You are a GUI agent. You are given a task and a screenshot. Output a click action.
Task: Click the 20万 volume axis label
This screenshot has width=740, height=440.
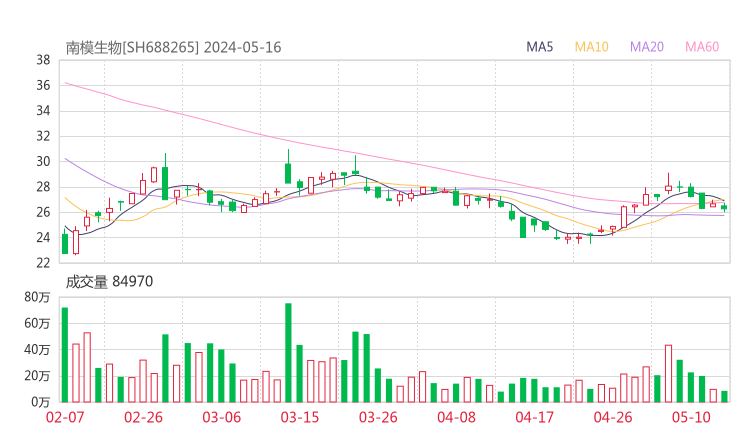click(x=37, y=376)
